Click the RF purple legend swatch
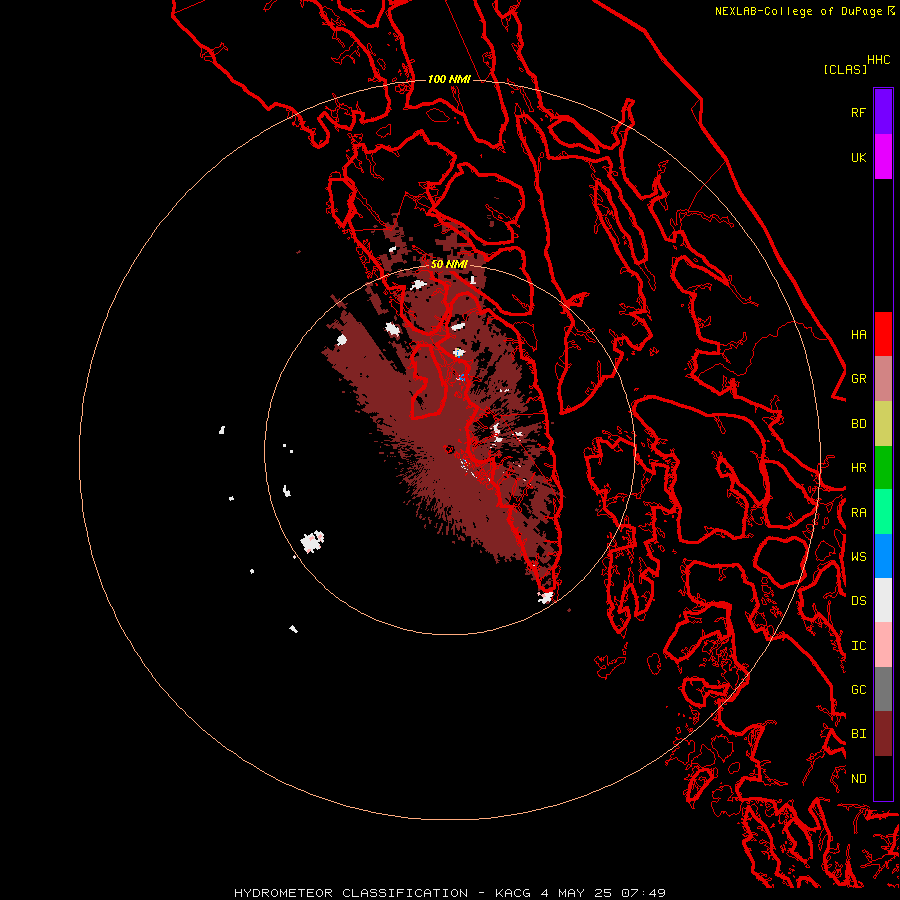The height and width of the screenshot is (900, 900). (x=883, y=112)
